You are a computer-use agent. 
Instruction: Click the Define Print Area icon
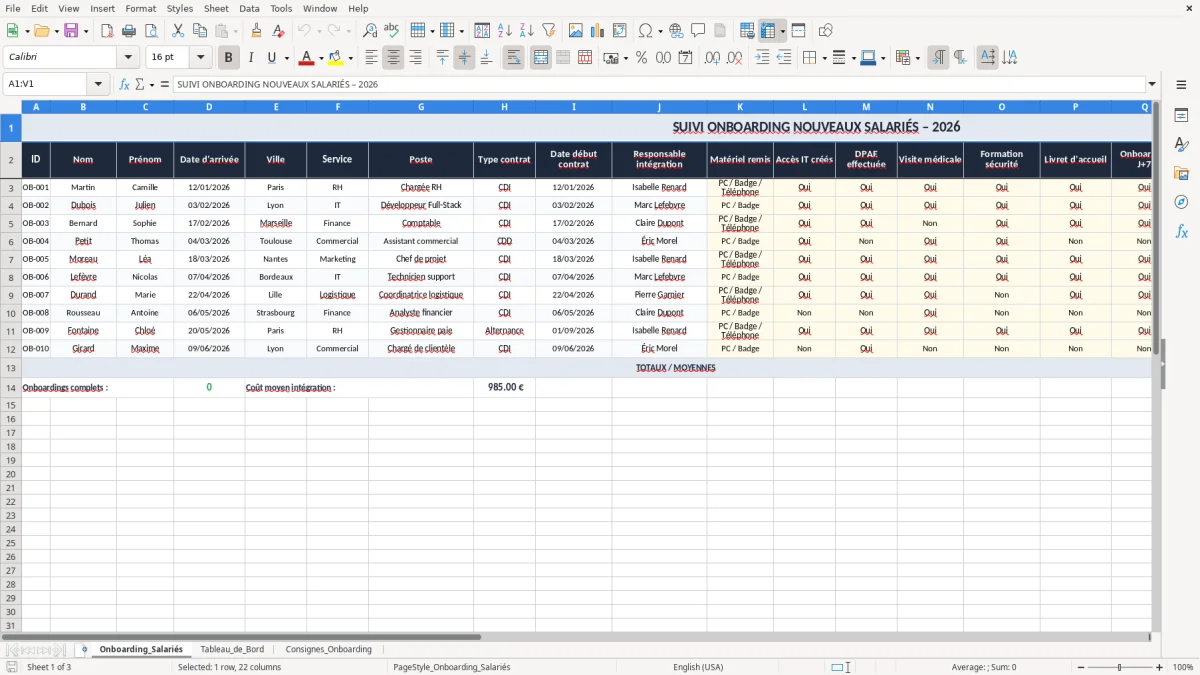click(747, 31)
